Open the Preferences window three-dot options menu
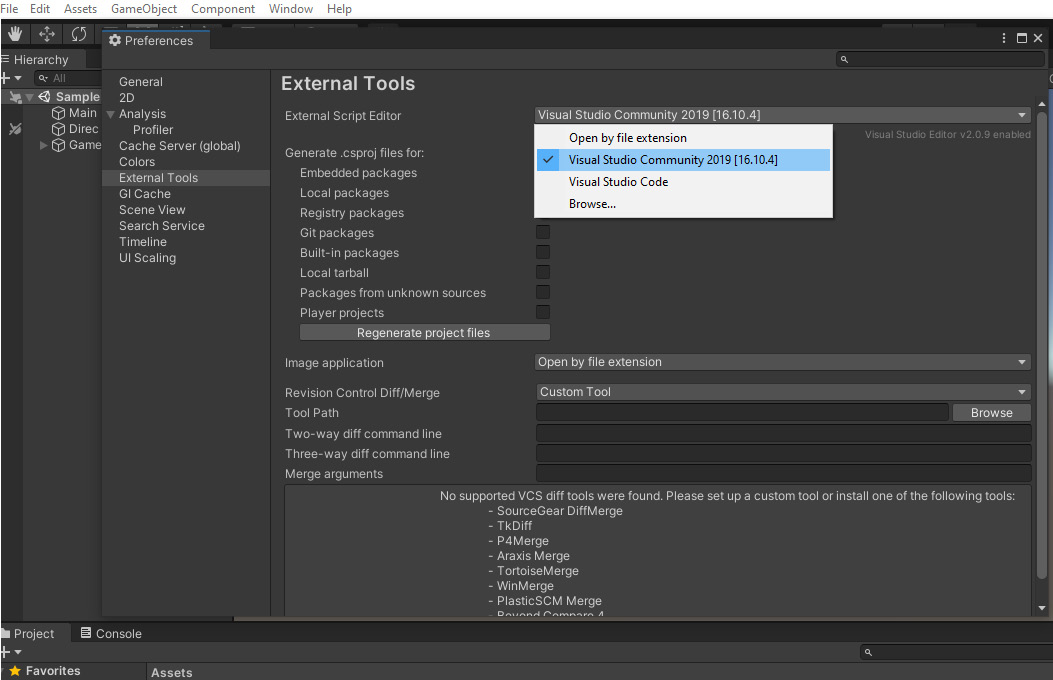The image size is (1053, 680). click(1003, 38)
